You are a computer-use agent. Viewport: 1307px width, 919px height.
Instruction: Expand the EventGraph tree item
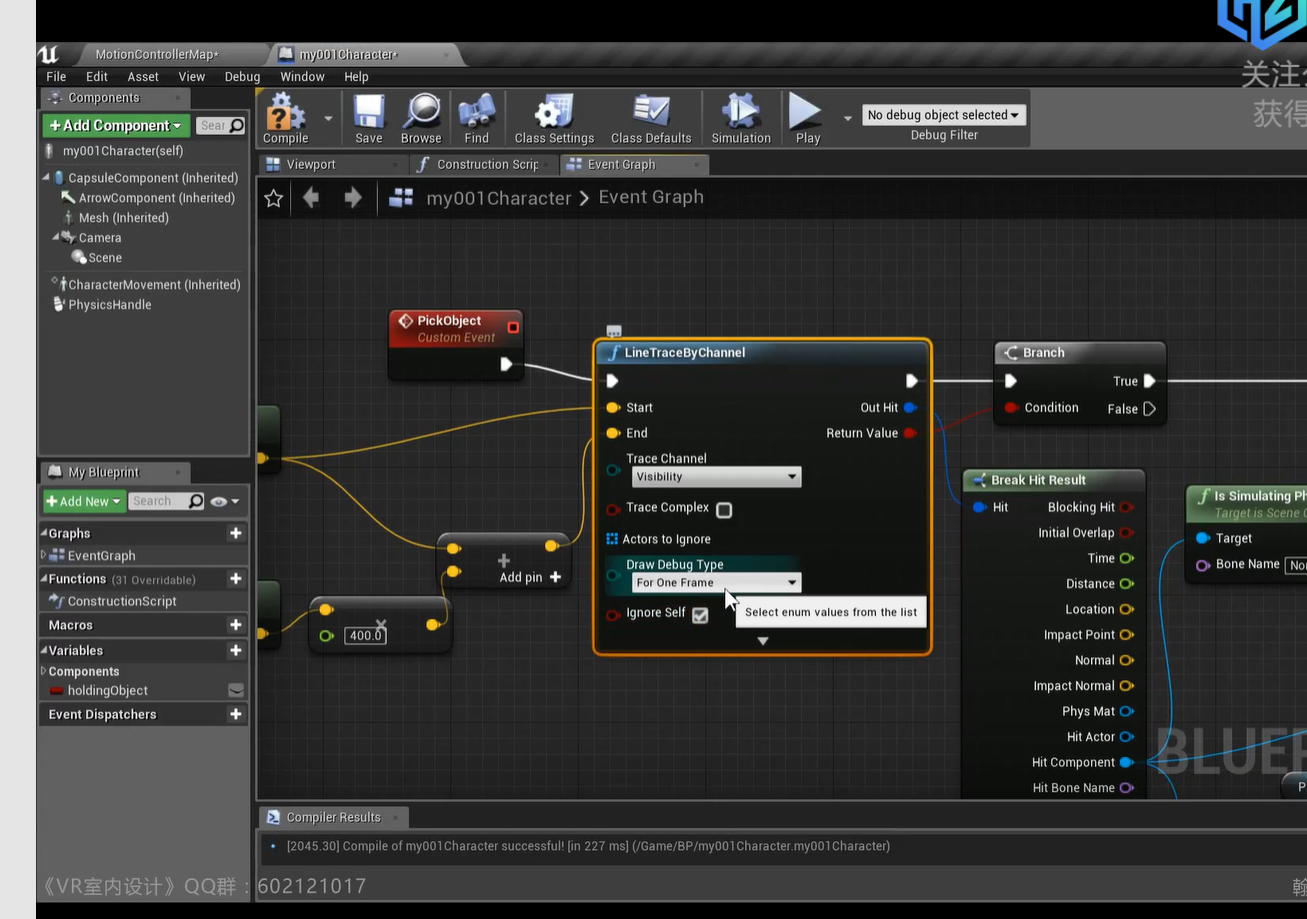[44, 555]
